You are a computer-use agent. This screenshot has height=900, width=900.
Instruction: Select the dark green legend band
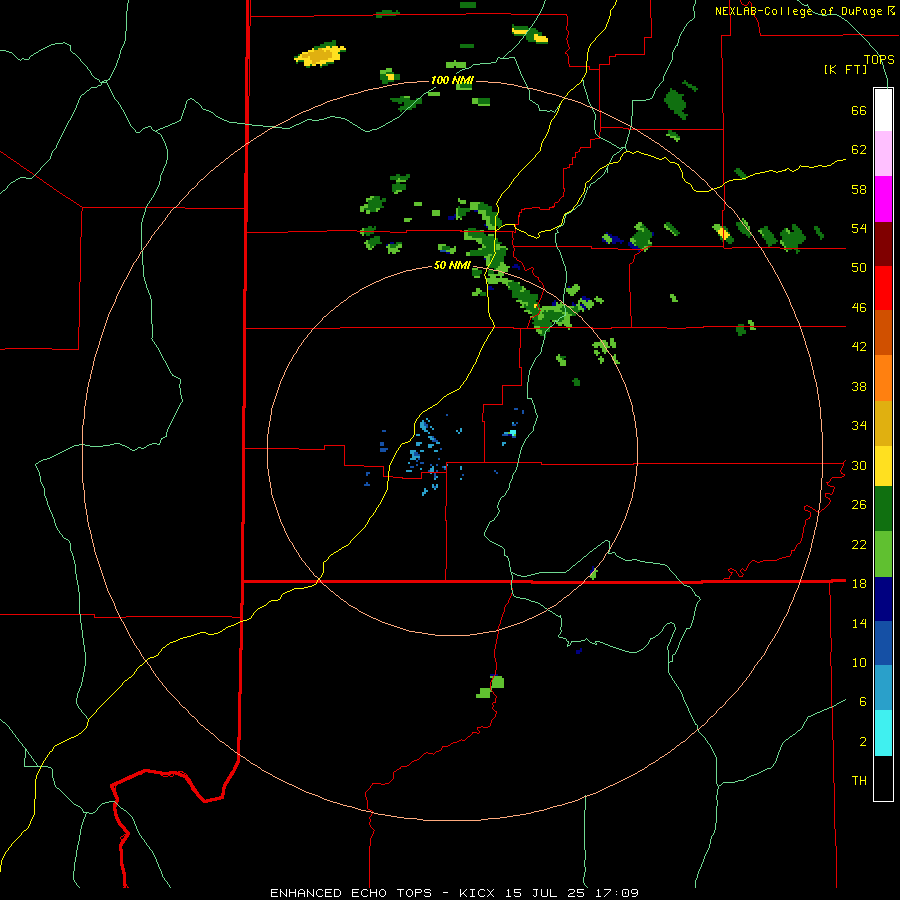[883, 509]
